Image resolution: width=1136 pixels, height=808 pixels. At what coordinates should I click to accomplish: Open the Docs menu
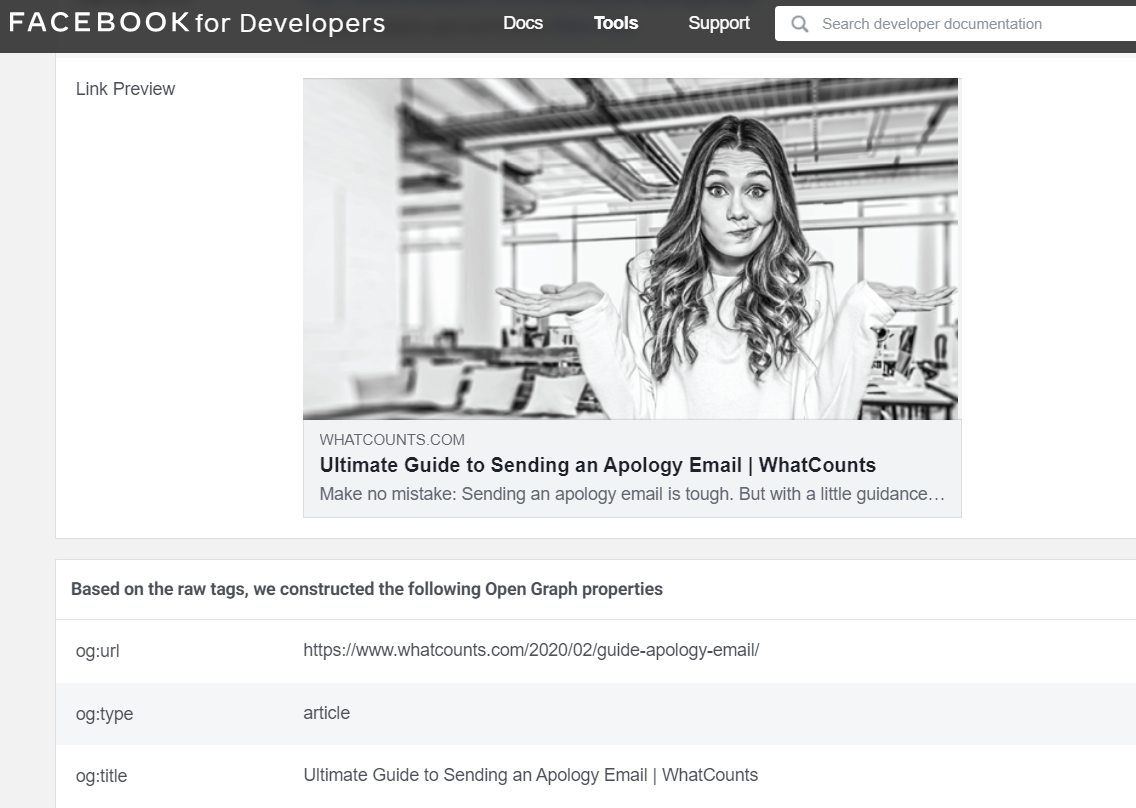(522, 23)
